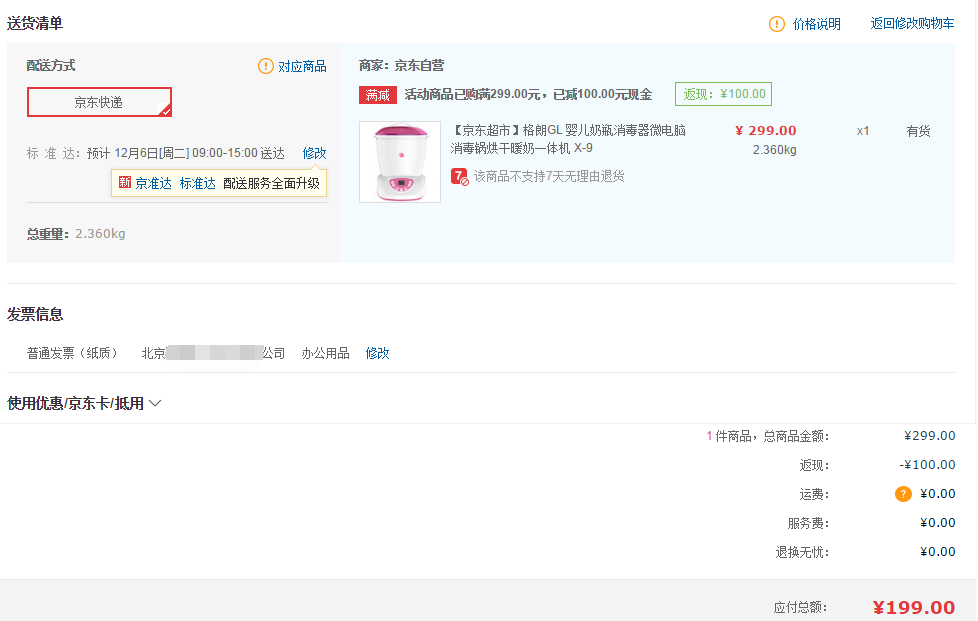
Task: Click product price ¥299.00
Action: (x=766, y=131)
